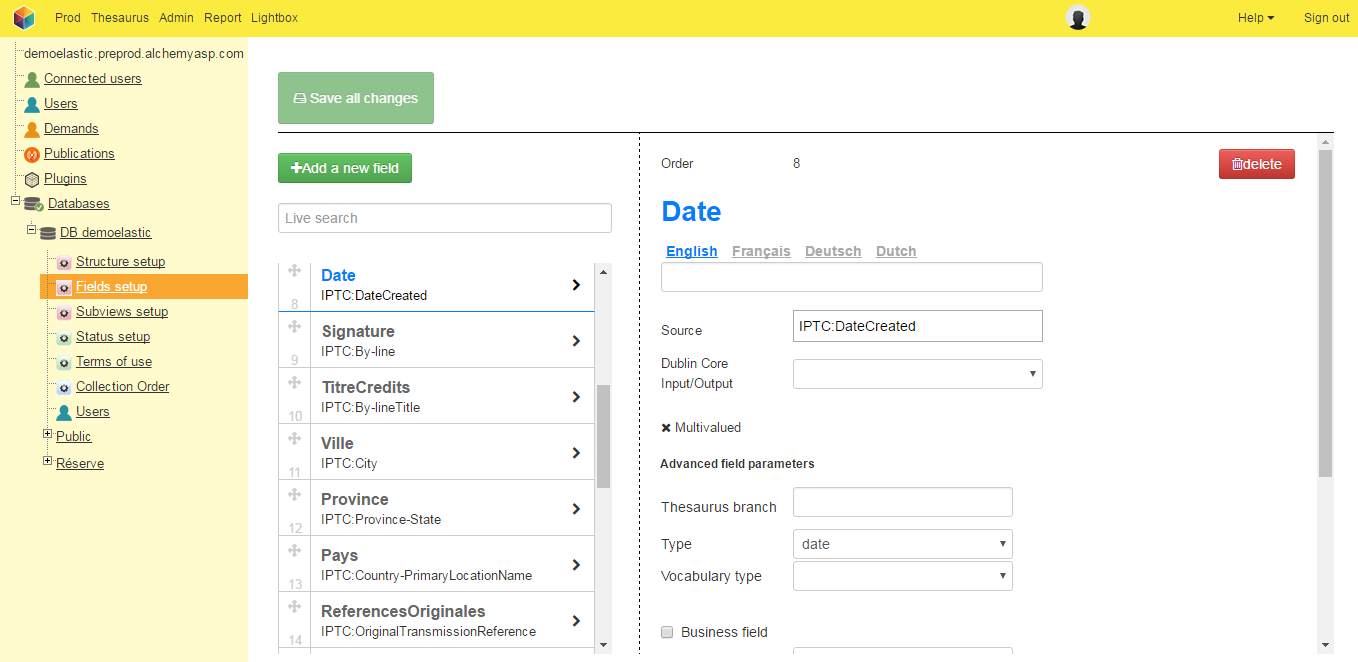Click the Publications orange icon
The image size is (1358, 662).
(32, 154)
